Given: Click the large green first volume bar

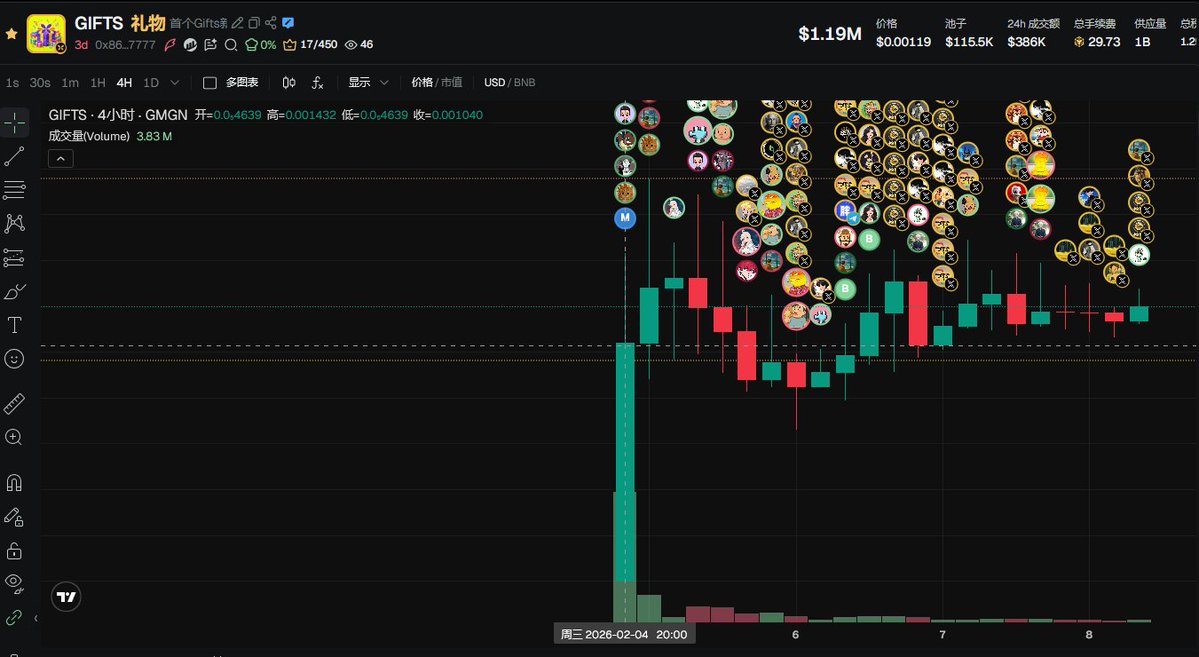Looking at the screenshot, I should (625, 558).
